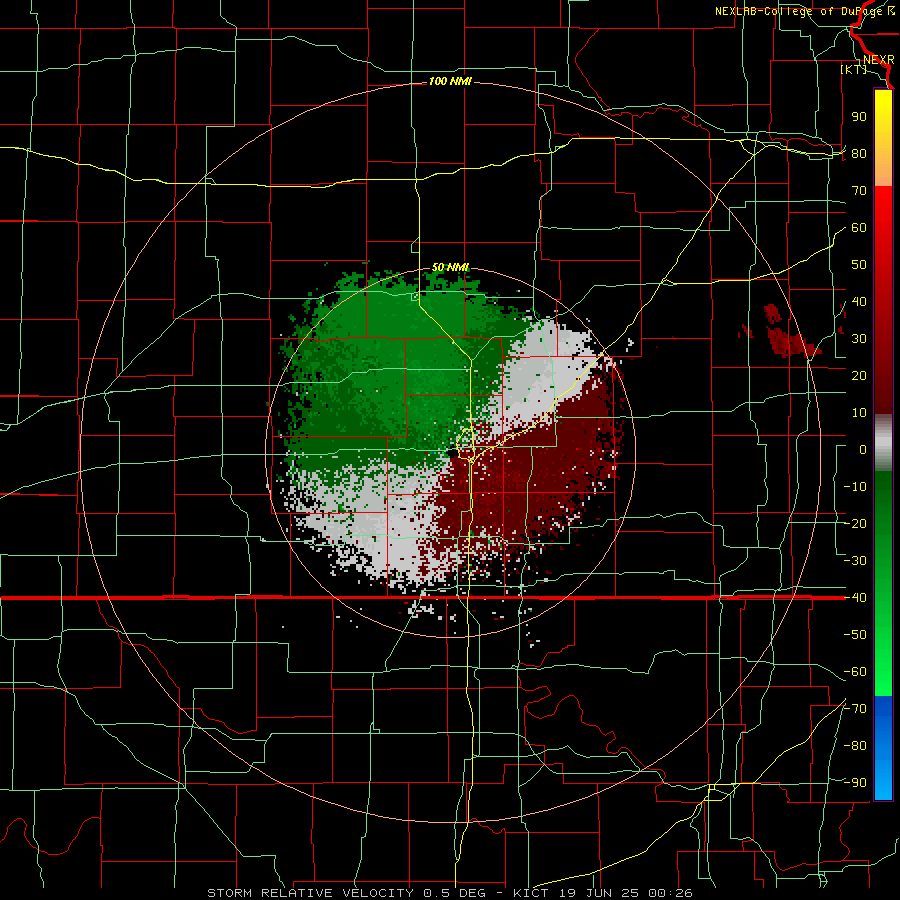This screenshot has width=900, height=900.
Task: Click the -90 value on the velocity scale
Action: [855, 783]
